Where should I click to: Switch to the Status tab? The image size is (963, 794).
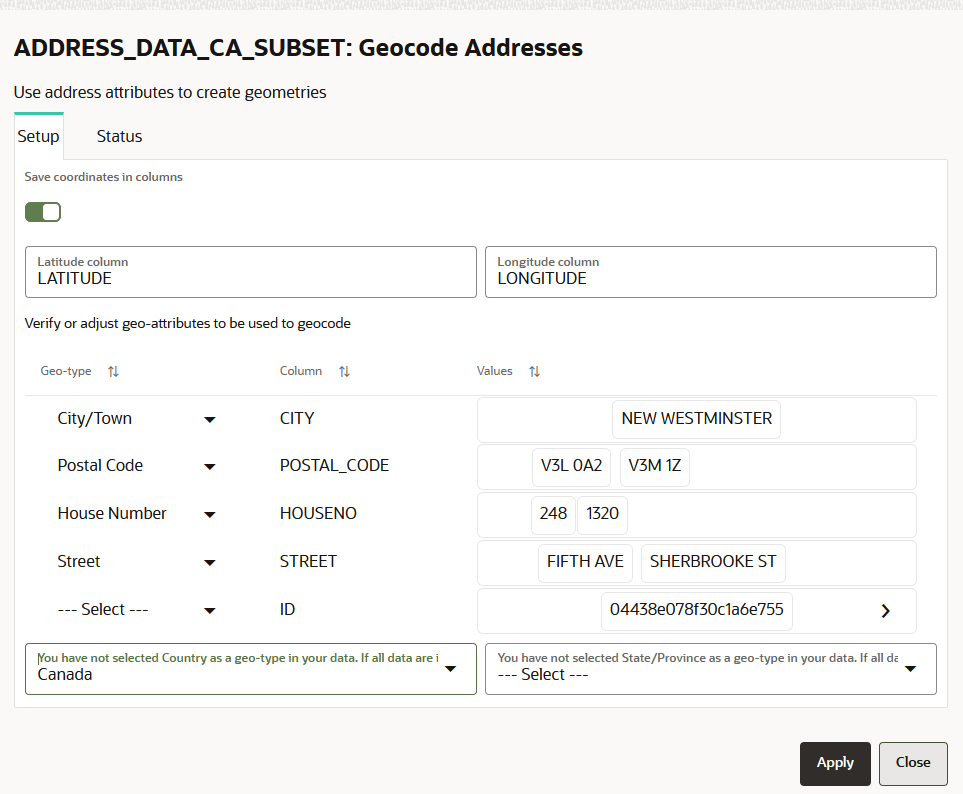coord(119,136)
